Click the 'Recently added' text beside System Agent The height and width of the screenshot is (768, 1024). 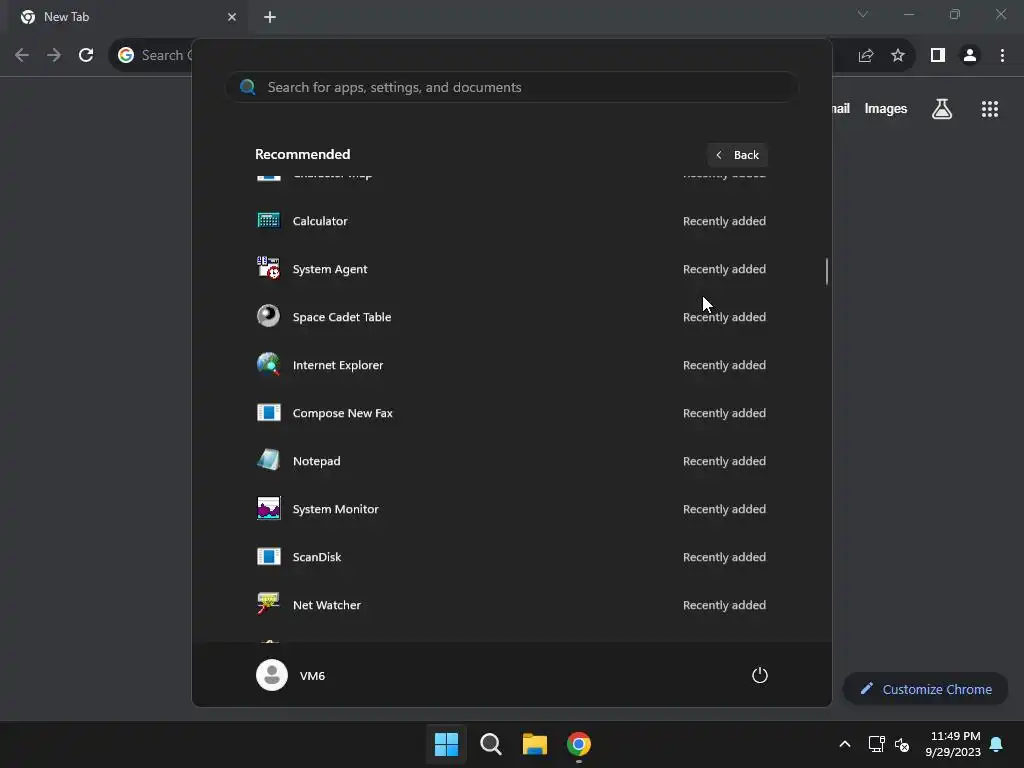tap(724, 268)
